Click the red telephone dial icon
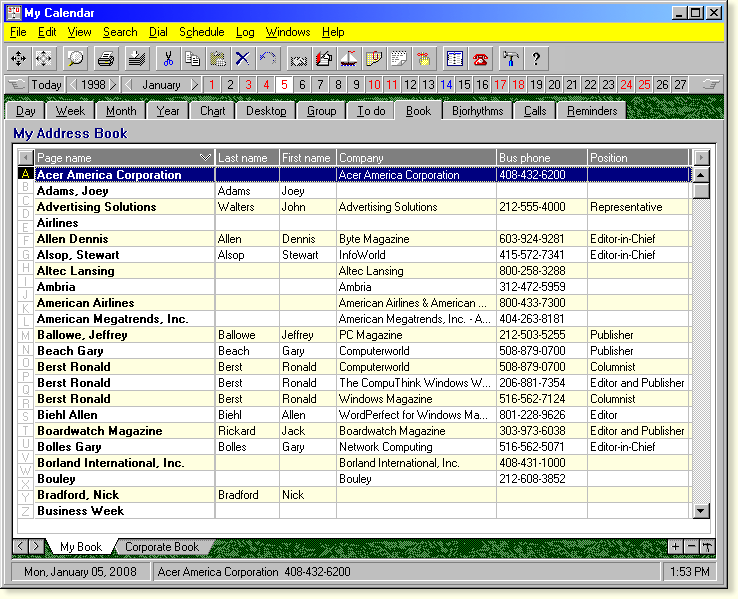738x599 pixels. pyautogui.click(x=480, y=59)
